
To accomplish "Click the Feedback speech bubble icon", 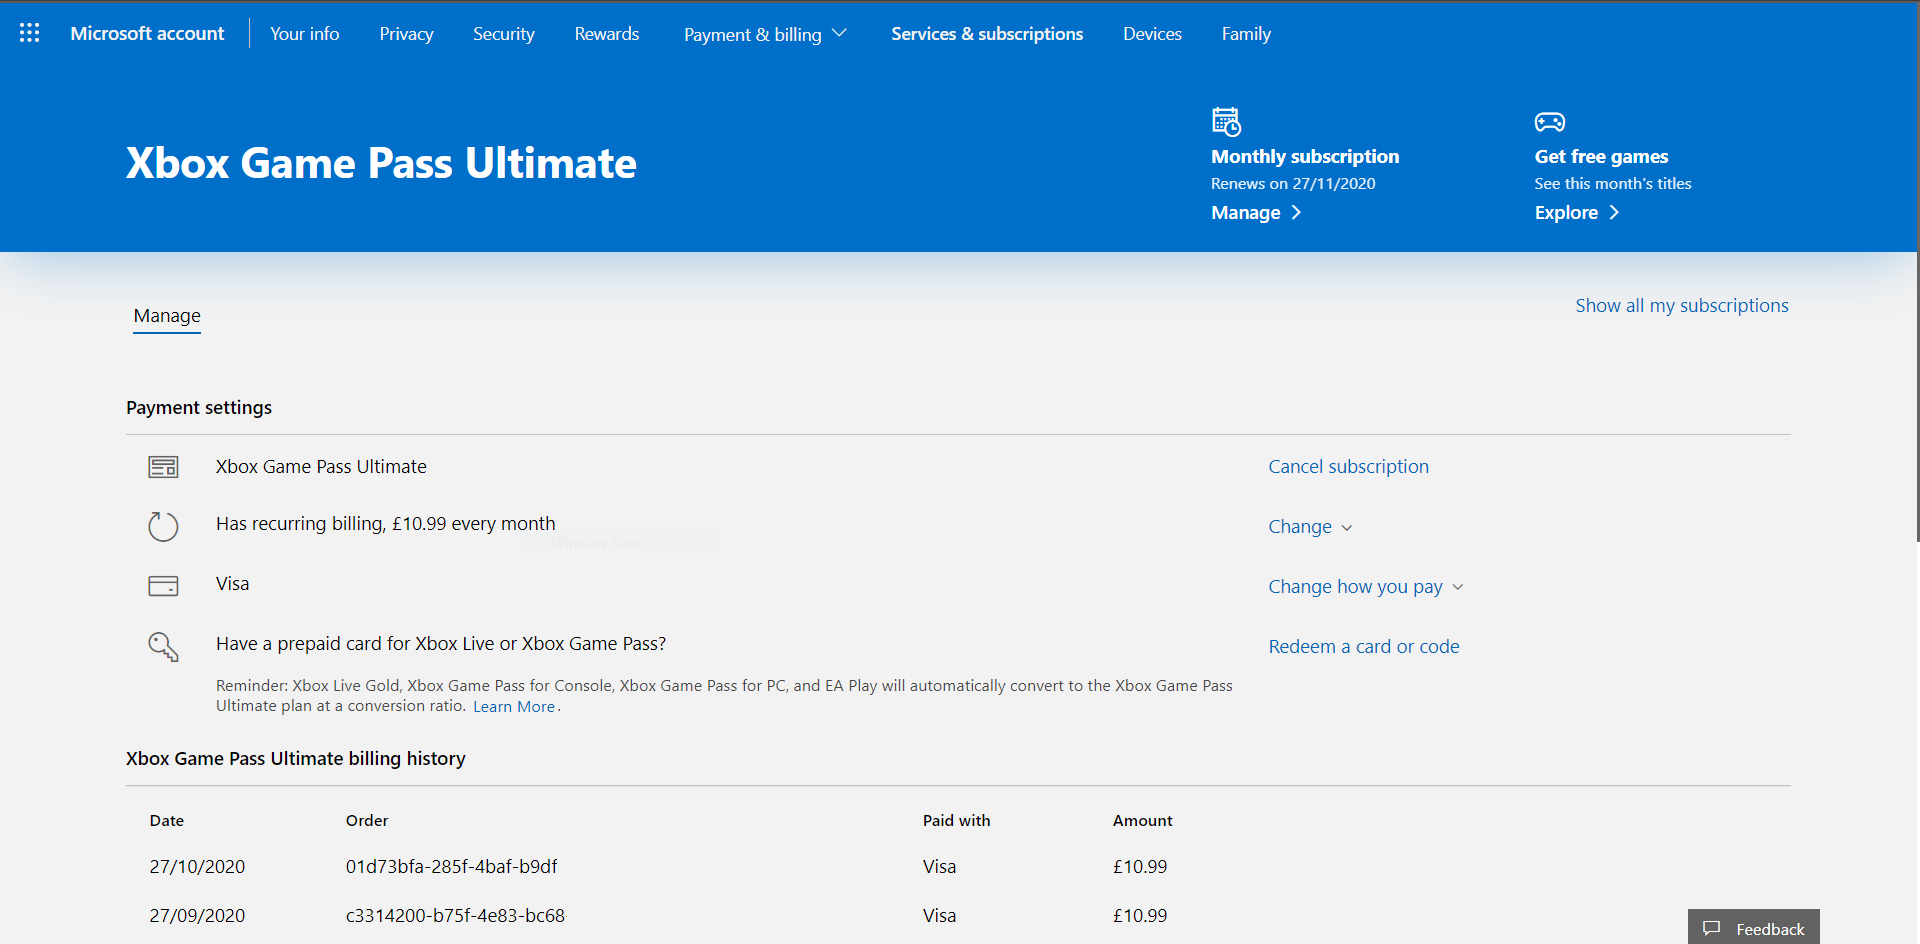I will click(1712, 928).
